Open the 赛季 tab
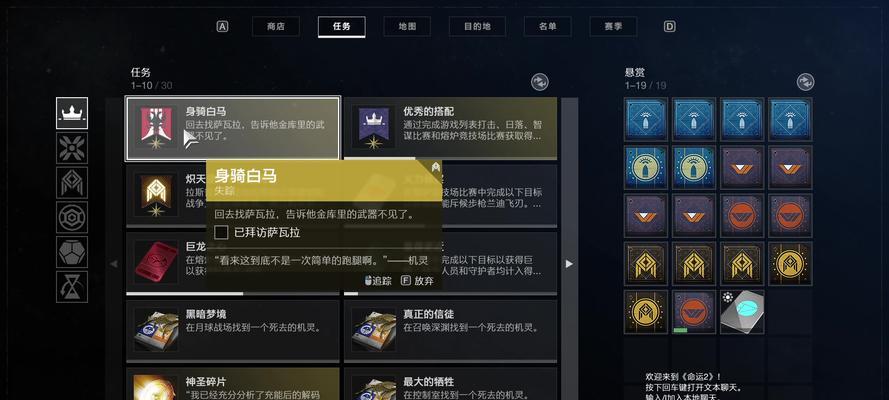 point(613,27)
